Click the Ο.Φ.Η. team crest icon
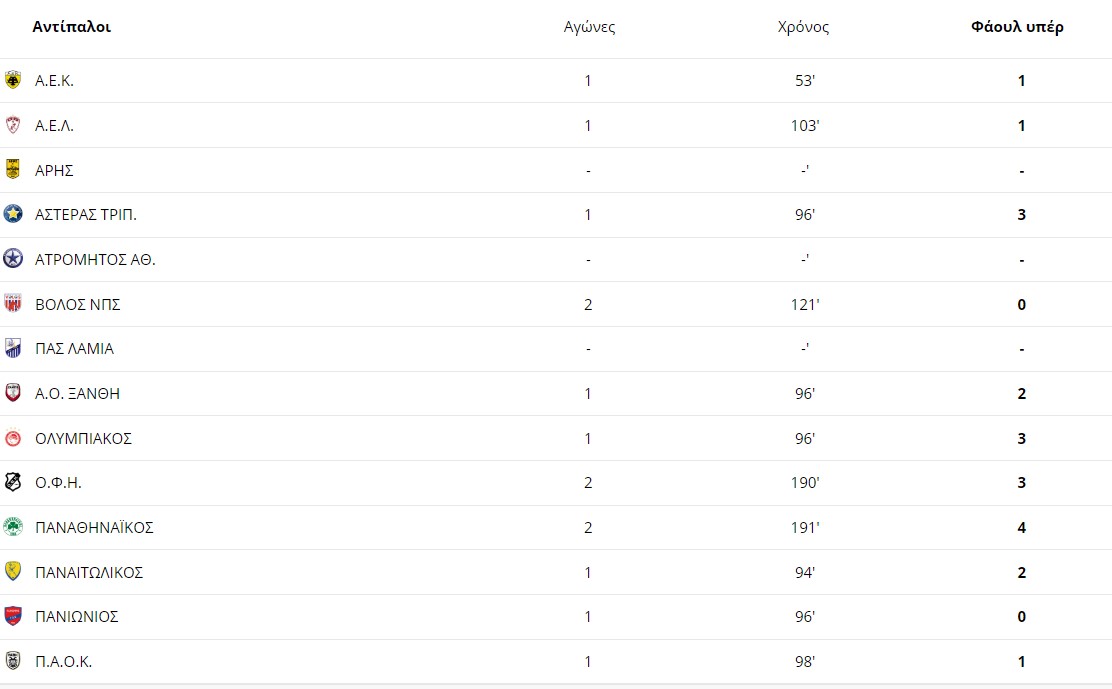 click(13, 482)
